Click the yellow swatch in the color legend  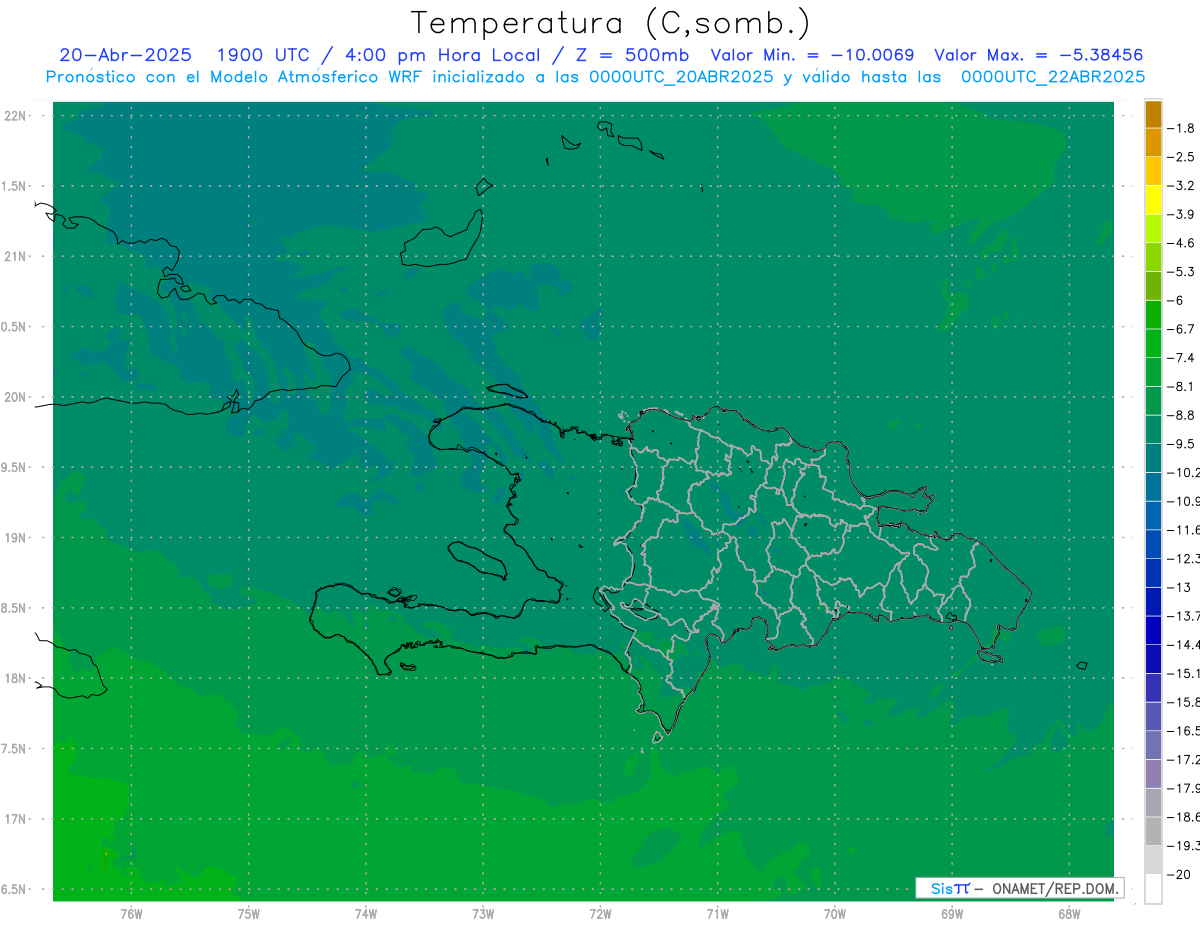(x=1153, y=200)
